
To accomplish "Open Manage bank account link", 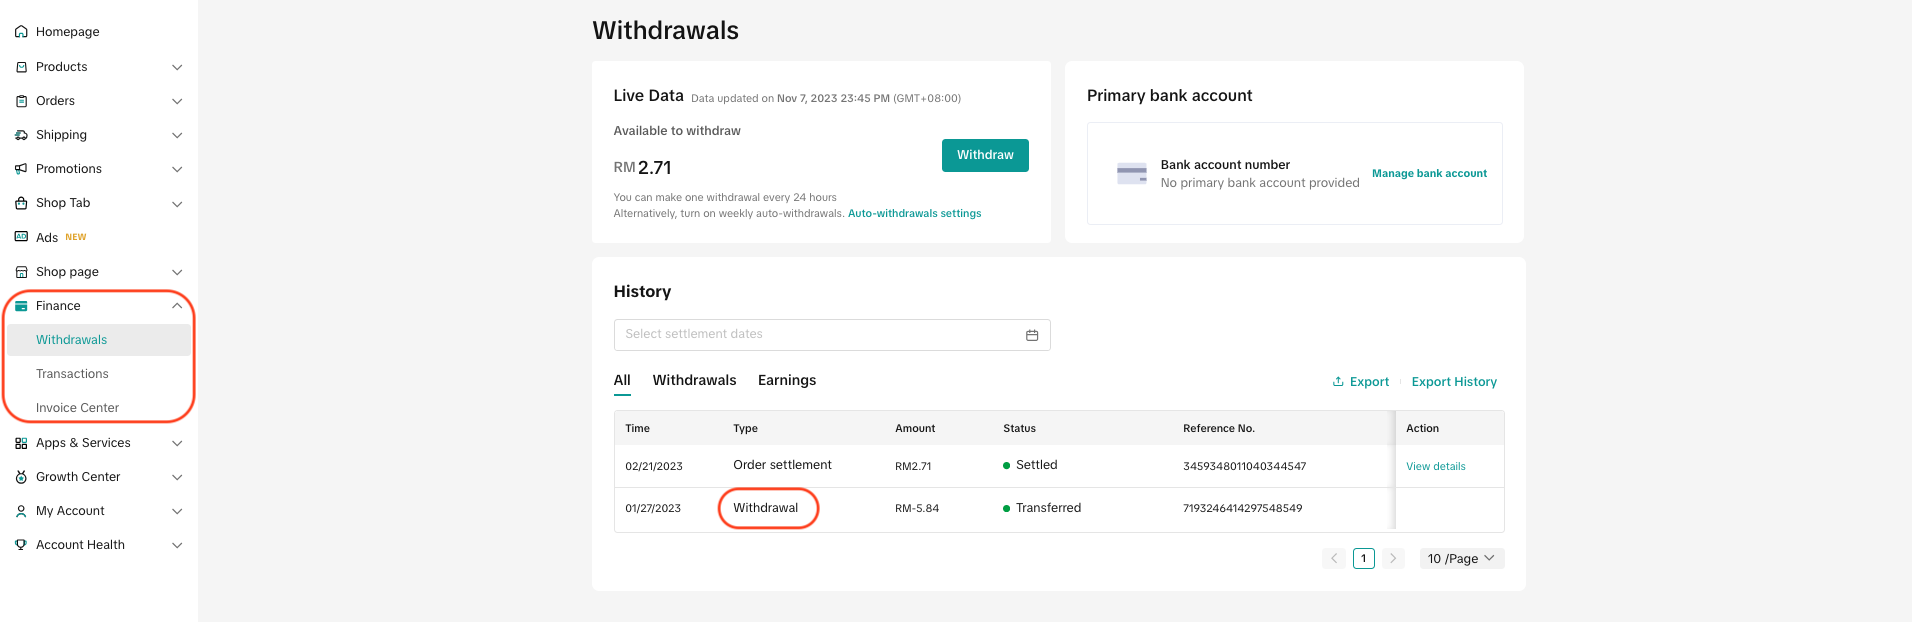I will [1429, 174].
